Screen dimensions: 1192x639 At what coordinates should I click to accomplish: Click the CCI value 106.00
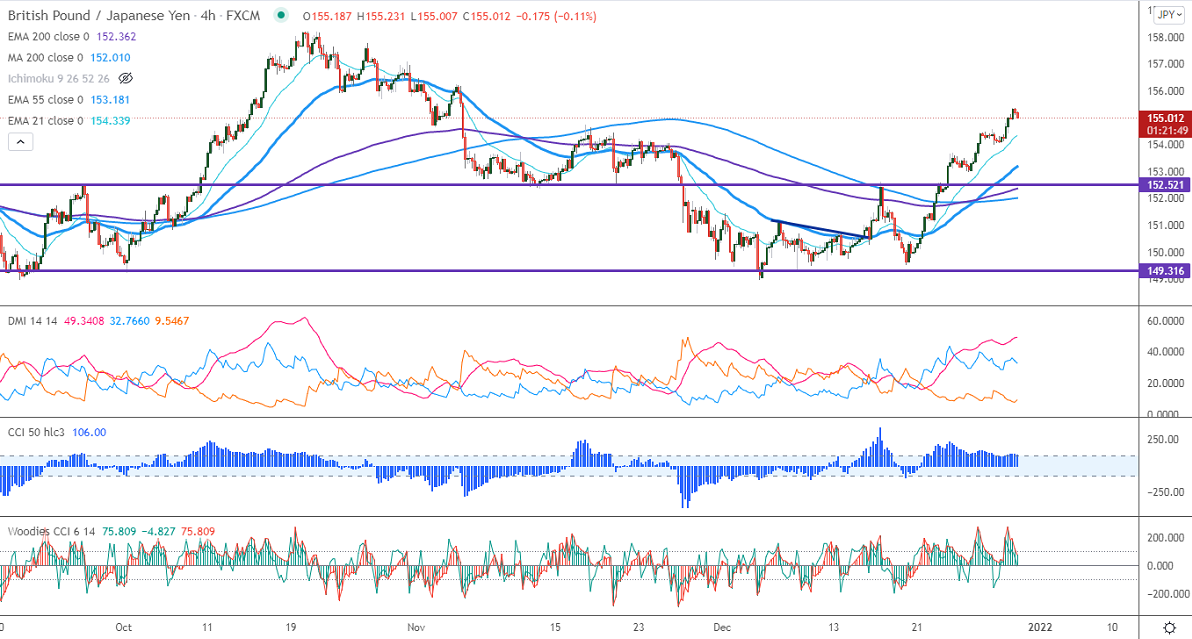pos(89,432)
